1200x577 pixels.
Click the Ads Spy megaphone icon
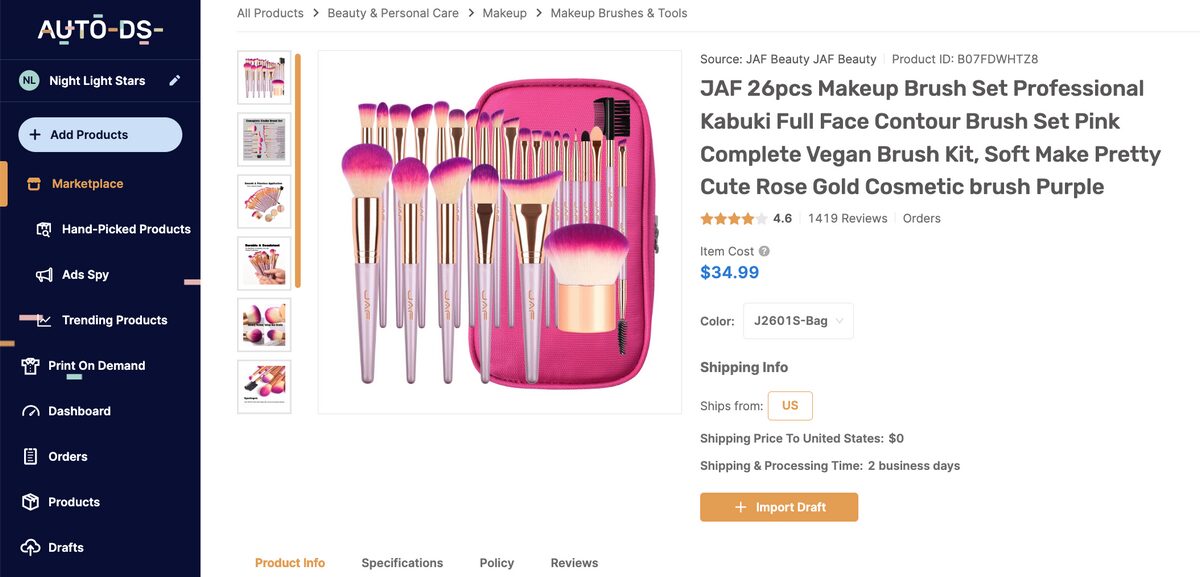(x=44, y=274)
